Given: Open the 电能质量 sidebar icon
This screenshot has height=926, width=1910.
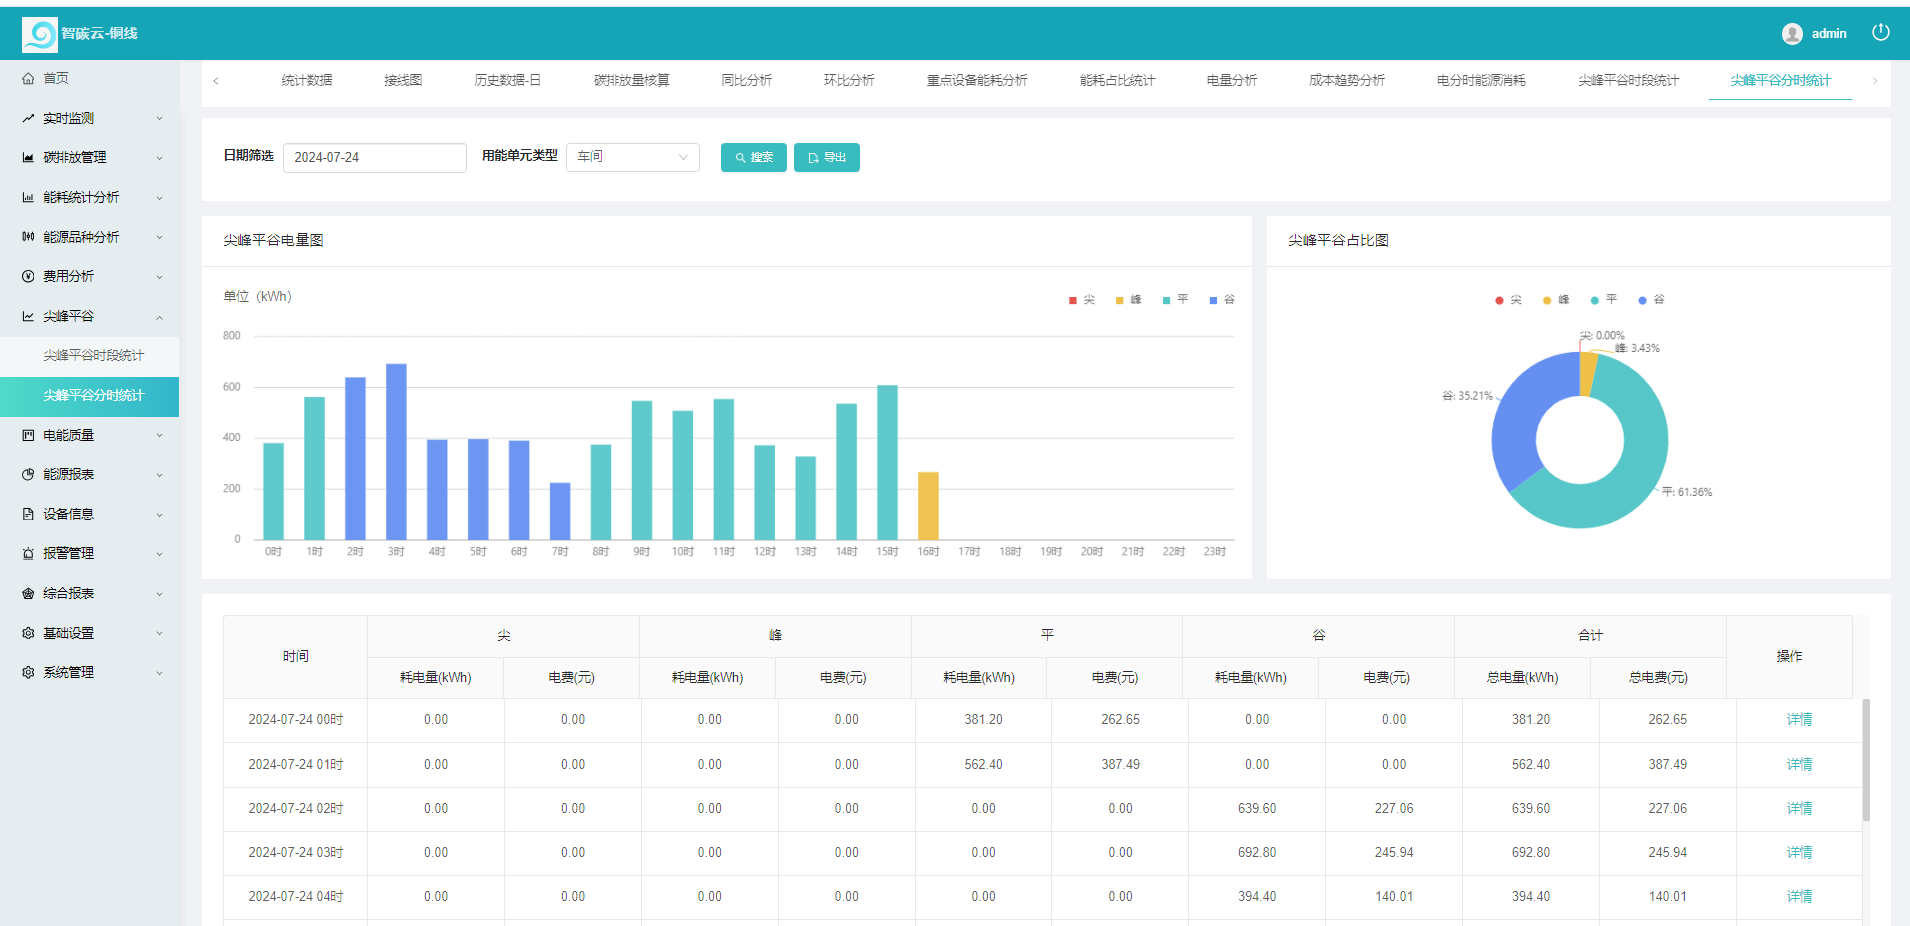Looking at the screenshot, I should (28, 434).
